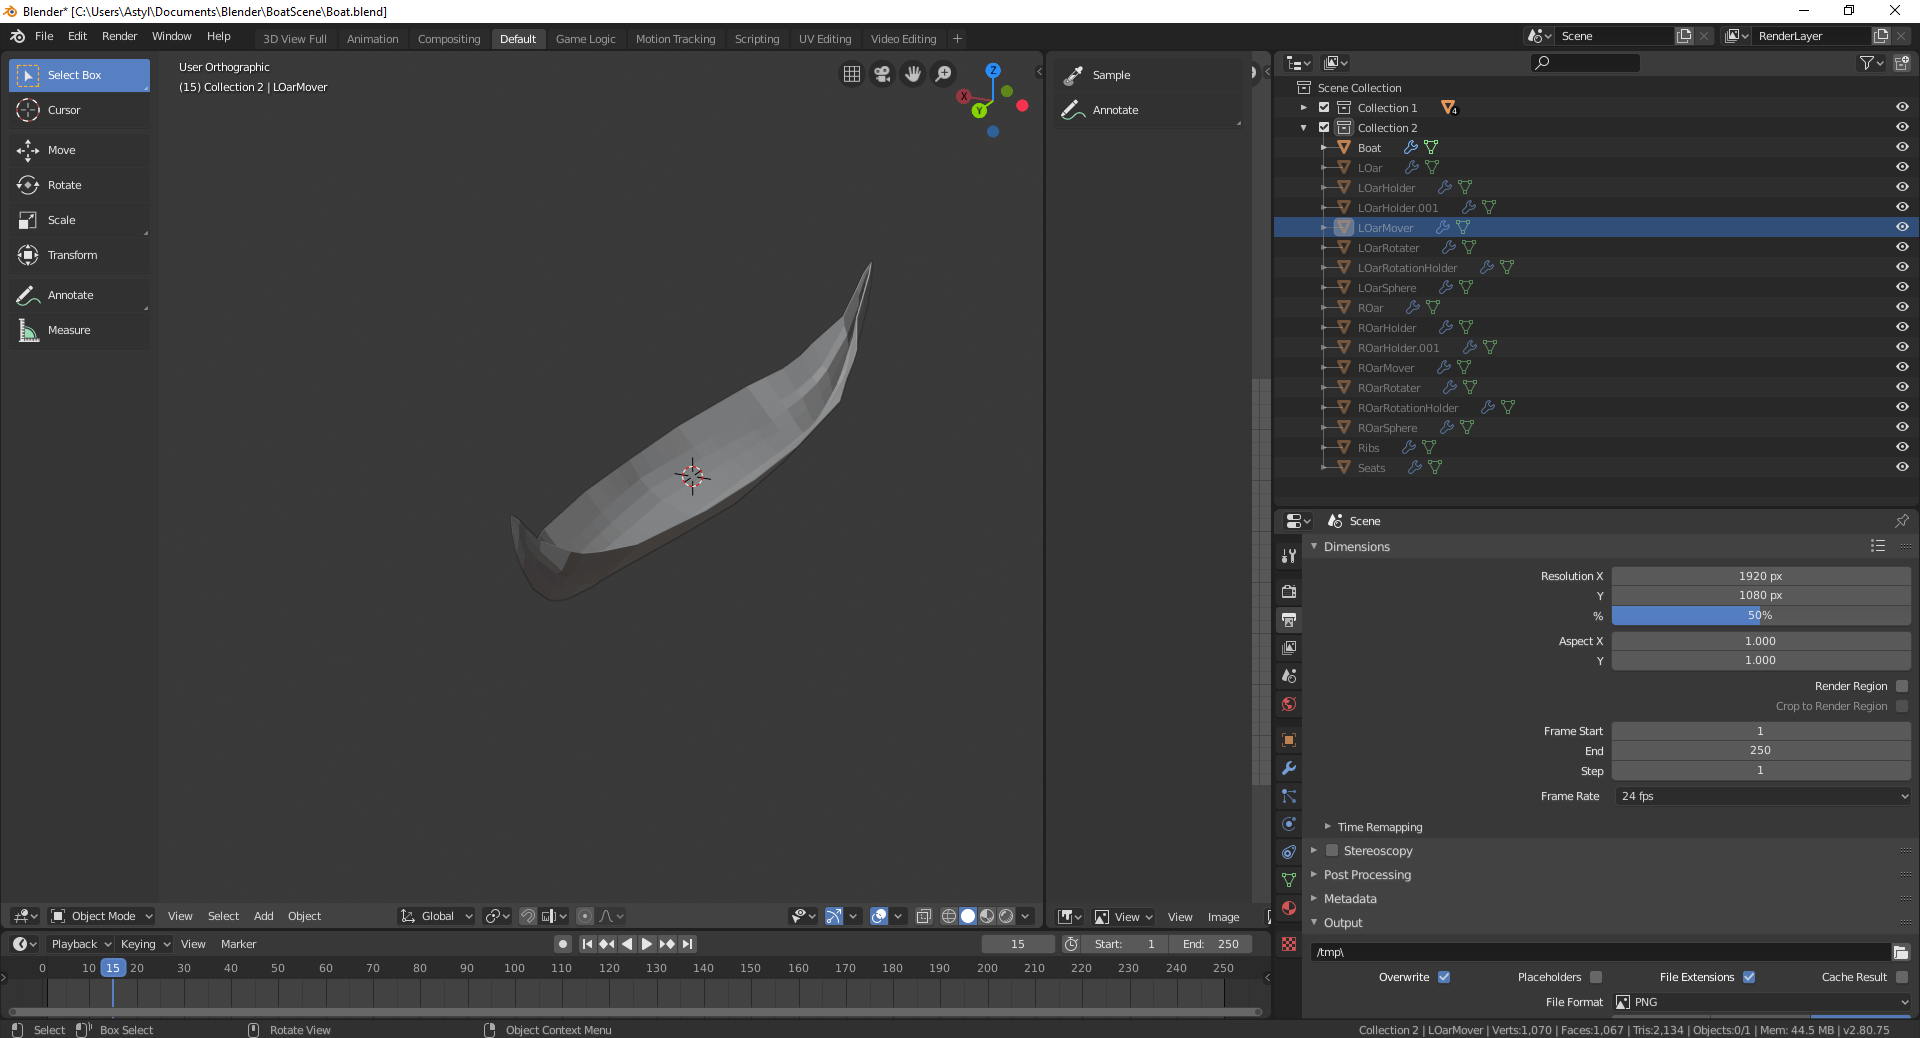Switch to the UV Editing workspace tab
Viewport: 1920px width, 1038px height.
[x=824, y=39]
